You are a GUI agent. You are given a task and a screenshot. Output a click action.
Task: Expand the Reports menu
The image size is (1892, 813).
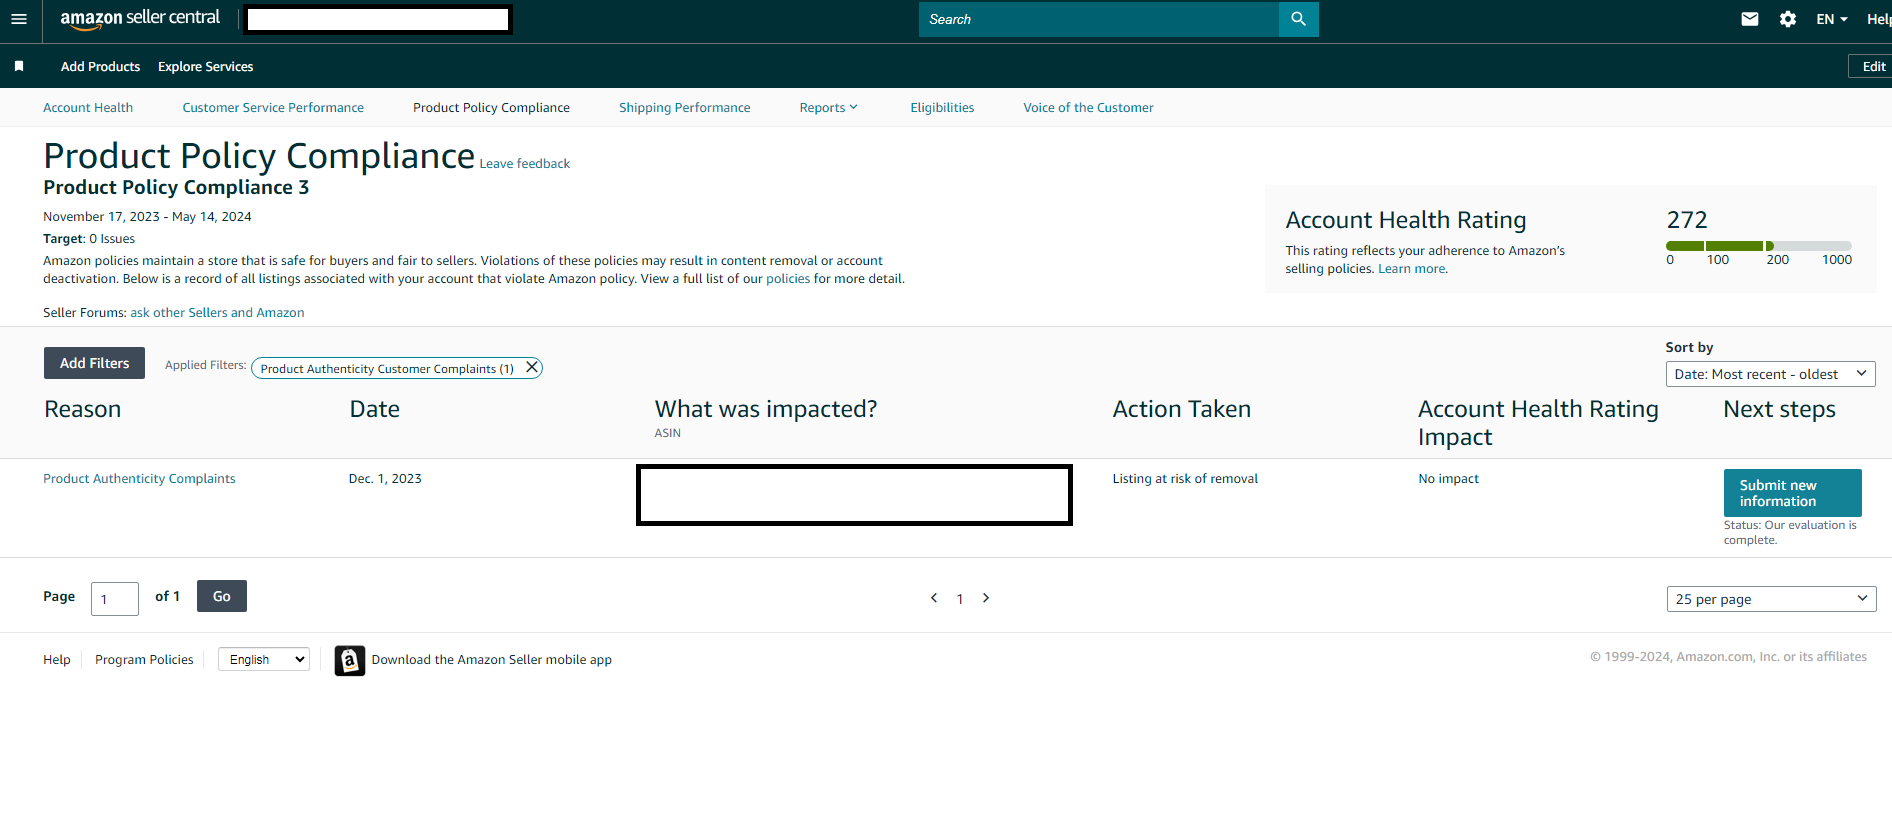828,108
